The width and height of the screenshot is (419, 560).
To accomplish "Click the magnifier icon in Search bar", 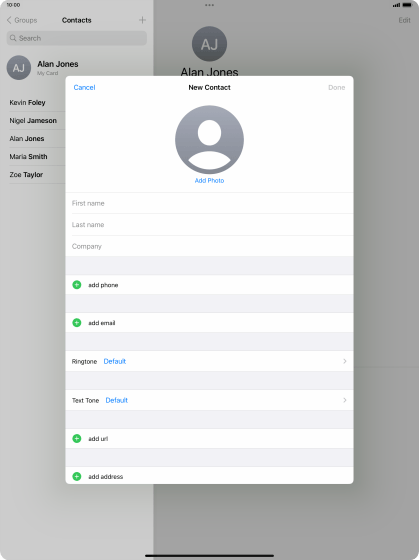I will coord(13,38).
